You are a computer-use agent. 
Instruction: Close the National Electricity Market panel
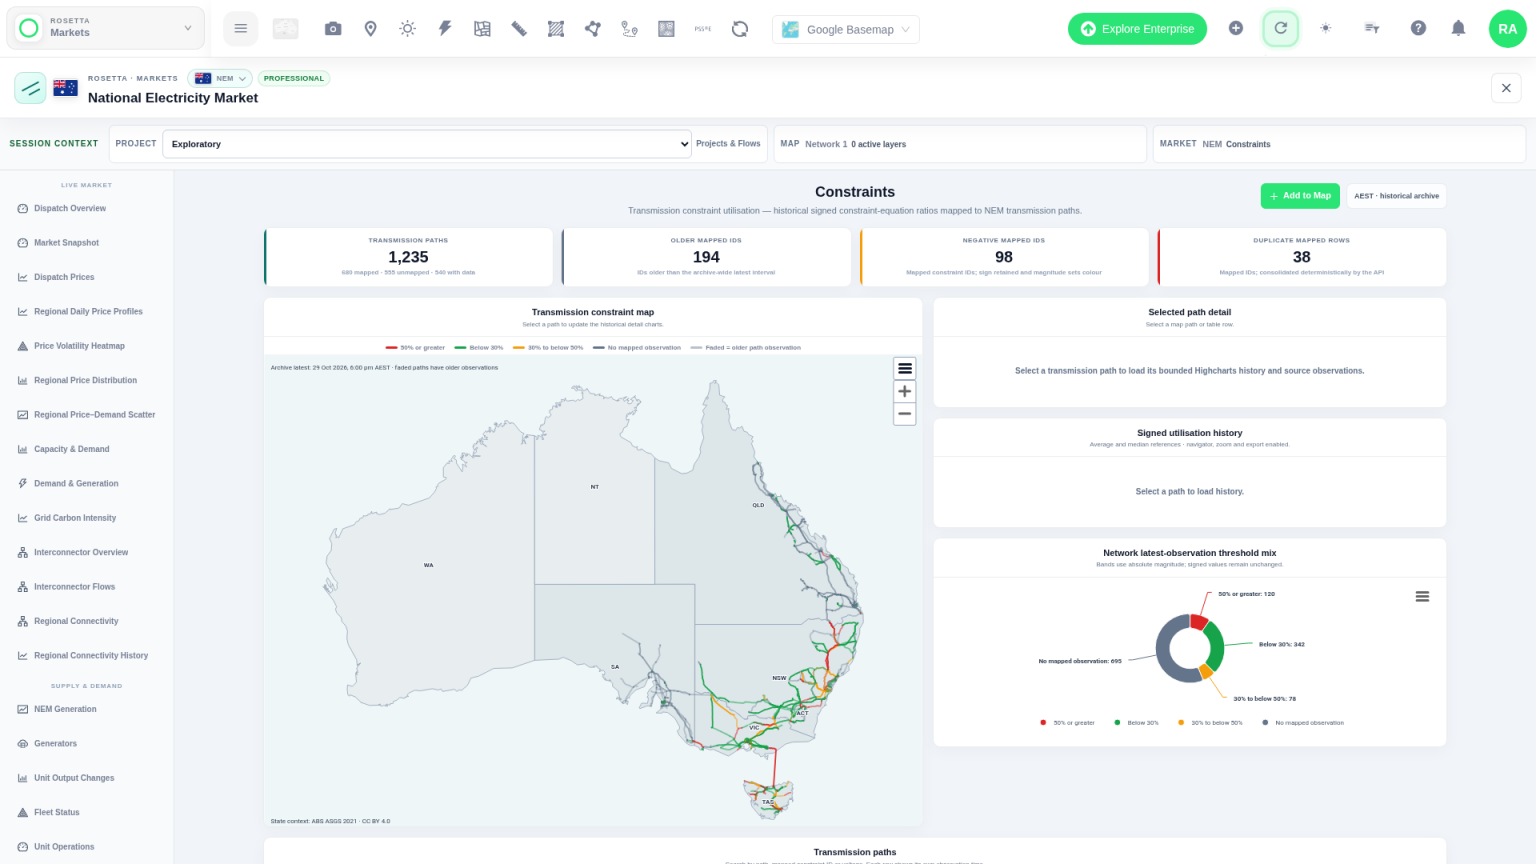1506,88
